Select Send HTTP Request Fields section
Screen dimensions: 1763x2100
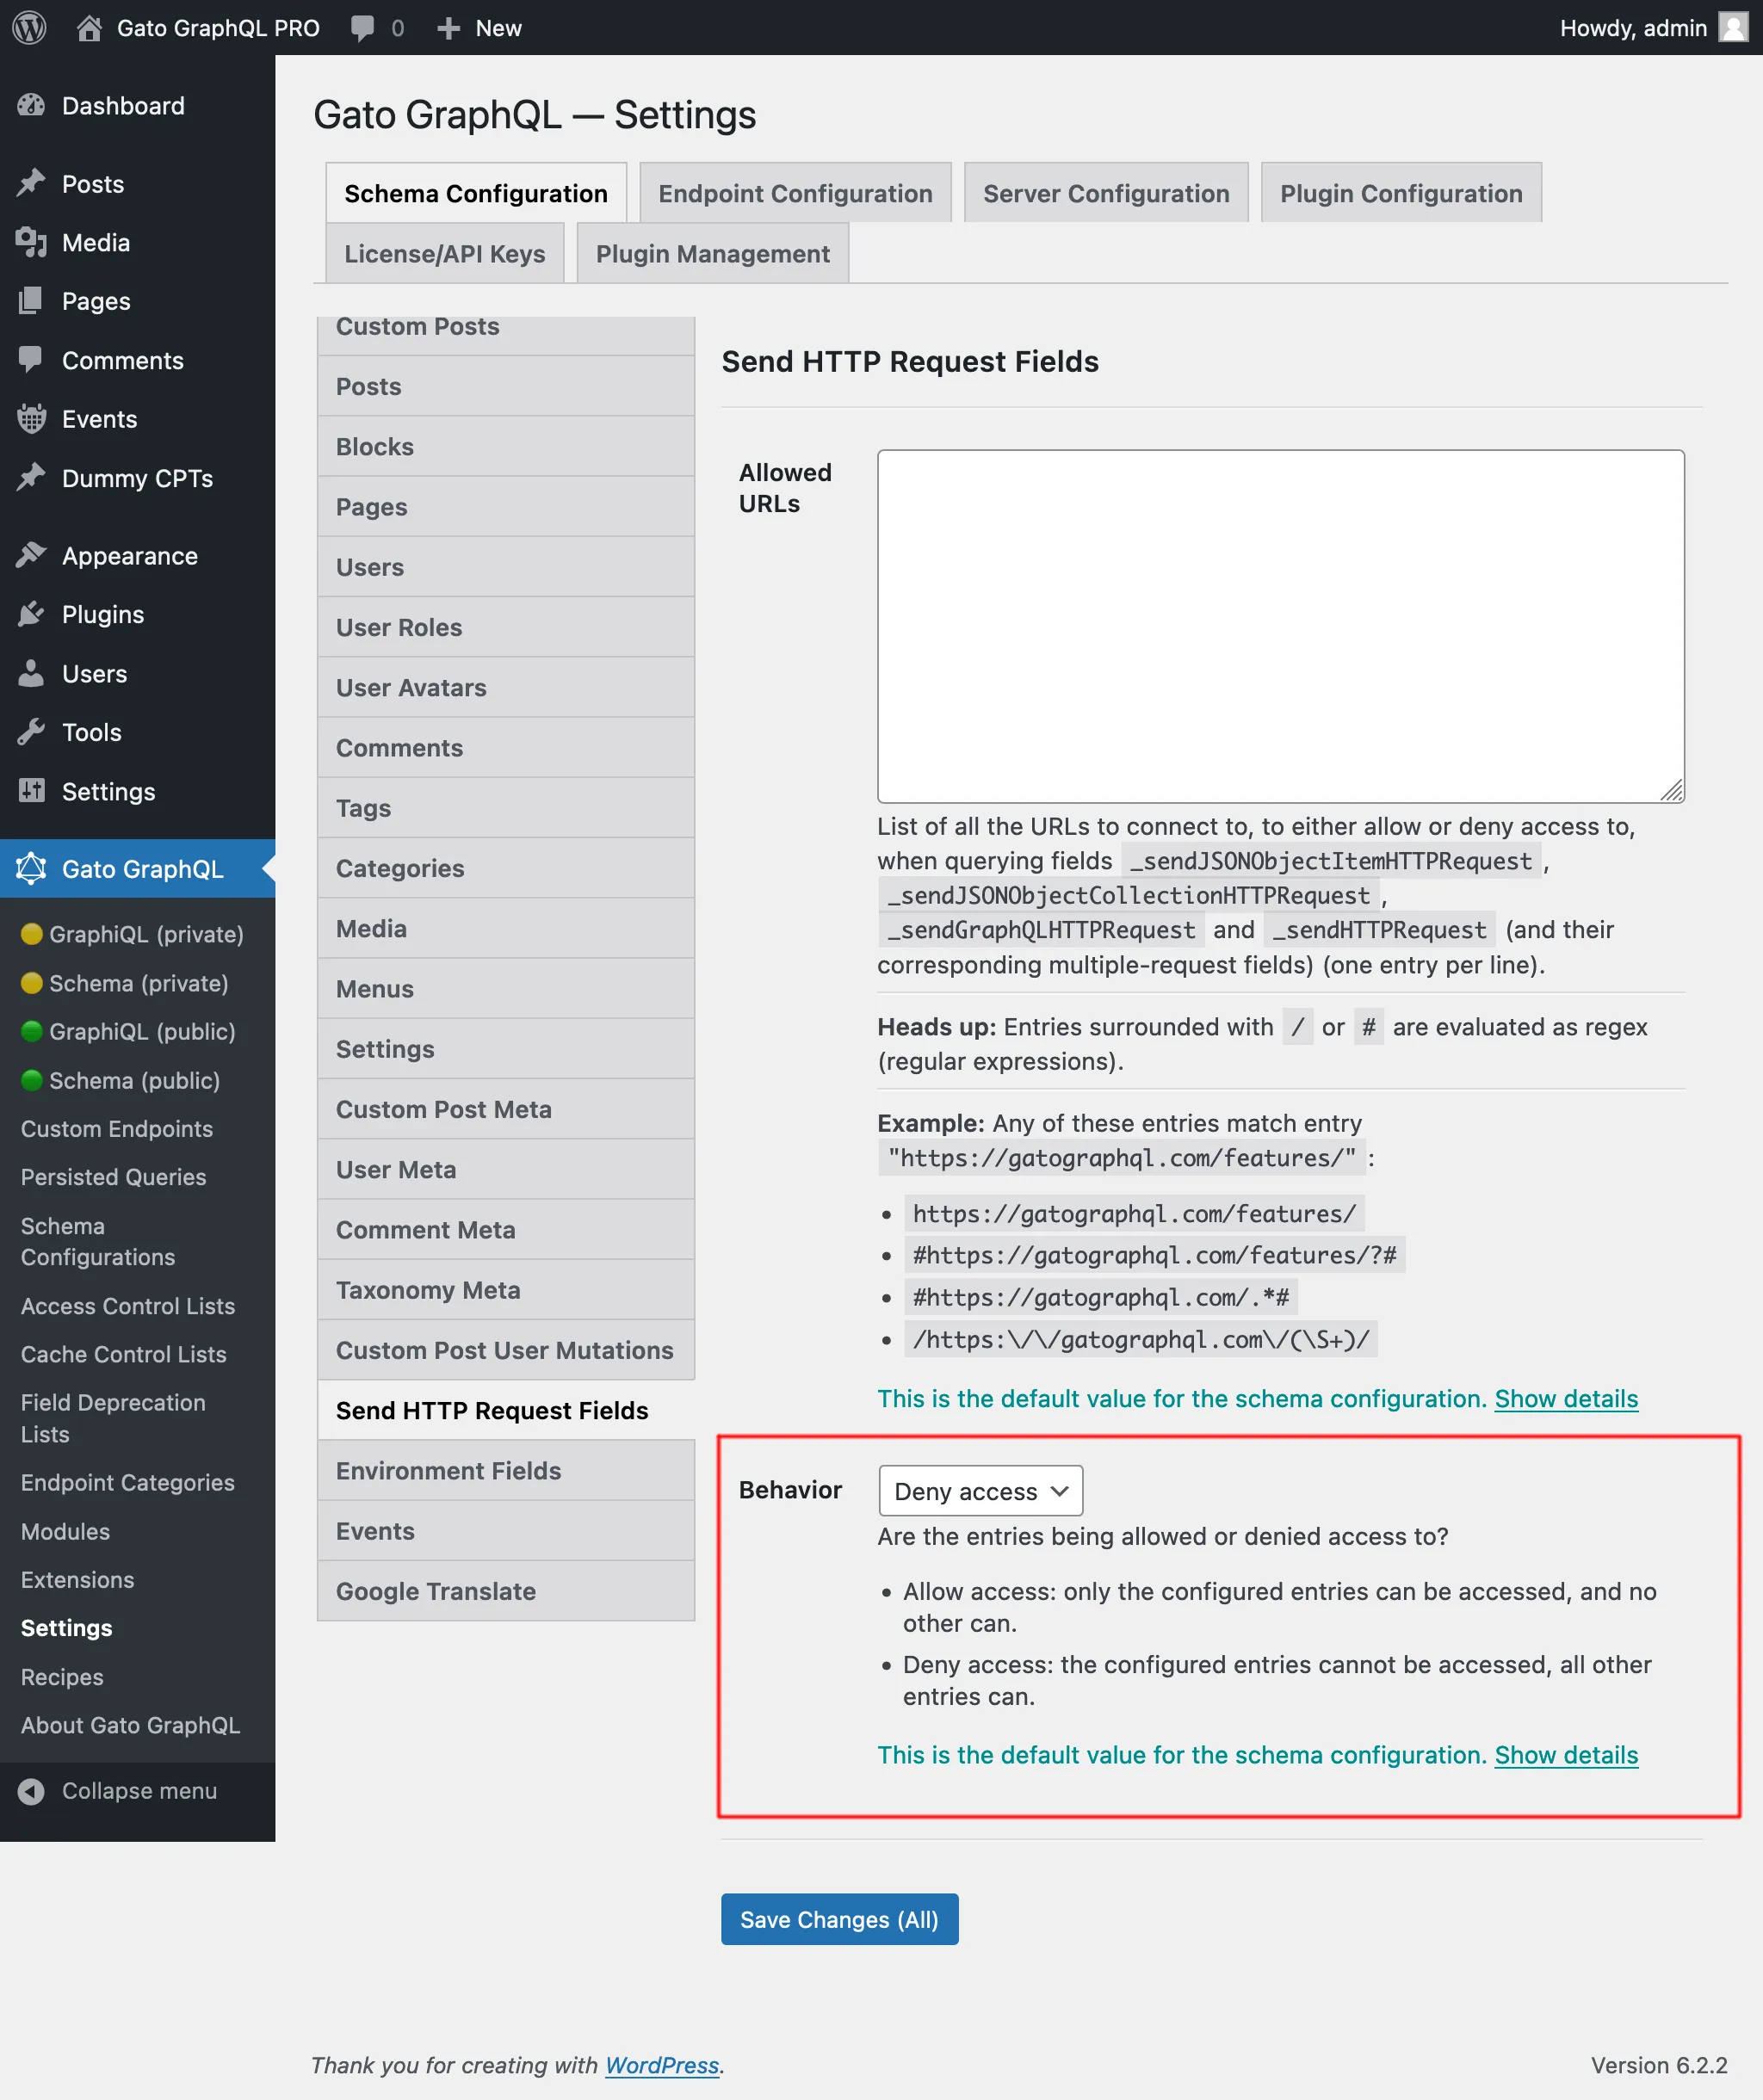506,1410
